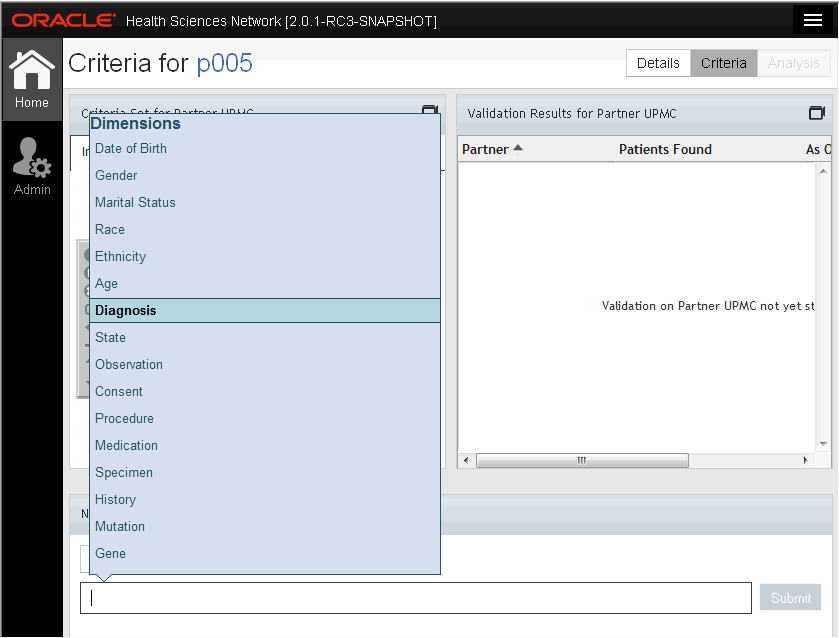Maximize the Validation Results panel
This screenshot has height=638, width=839.
click(817, 113)
